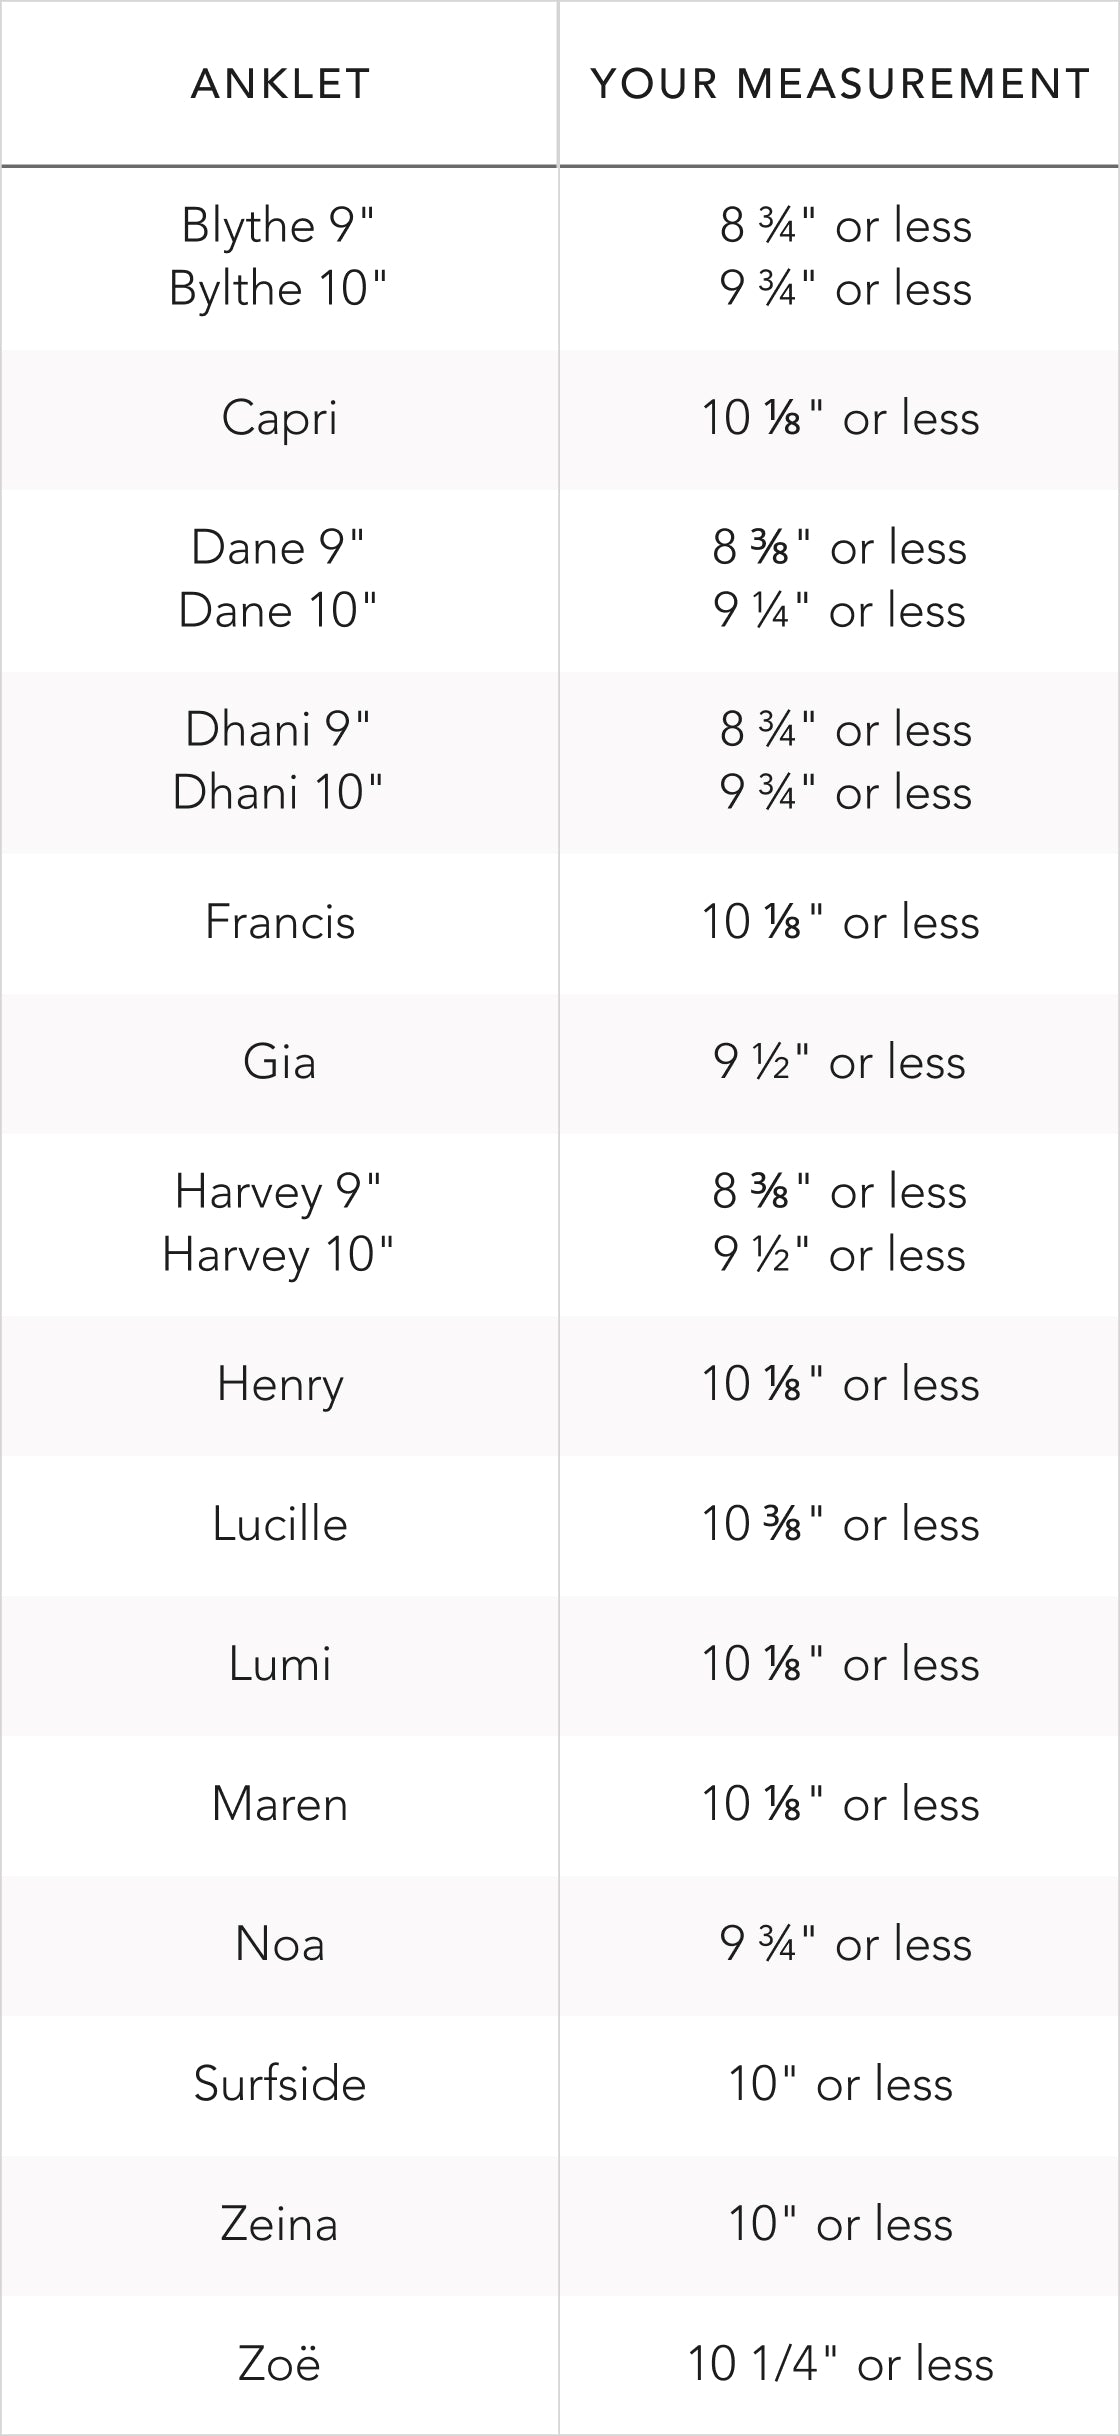Click the Zeina anklet name

pyautogui.click(x=280, y=2224)
